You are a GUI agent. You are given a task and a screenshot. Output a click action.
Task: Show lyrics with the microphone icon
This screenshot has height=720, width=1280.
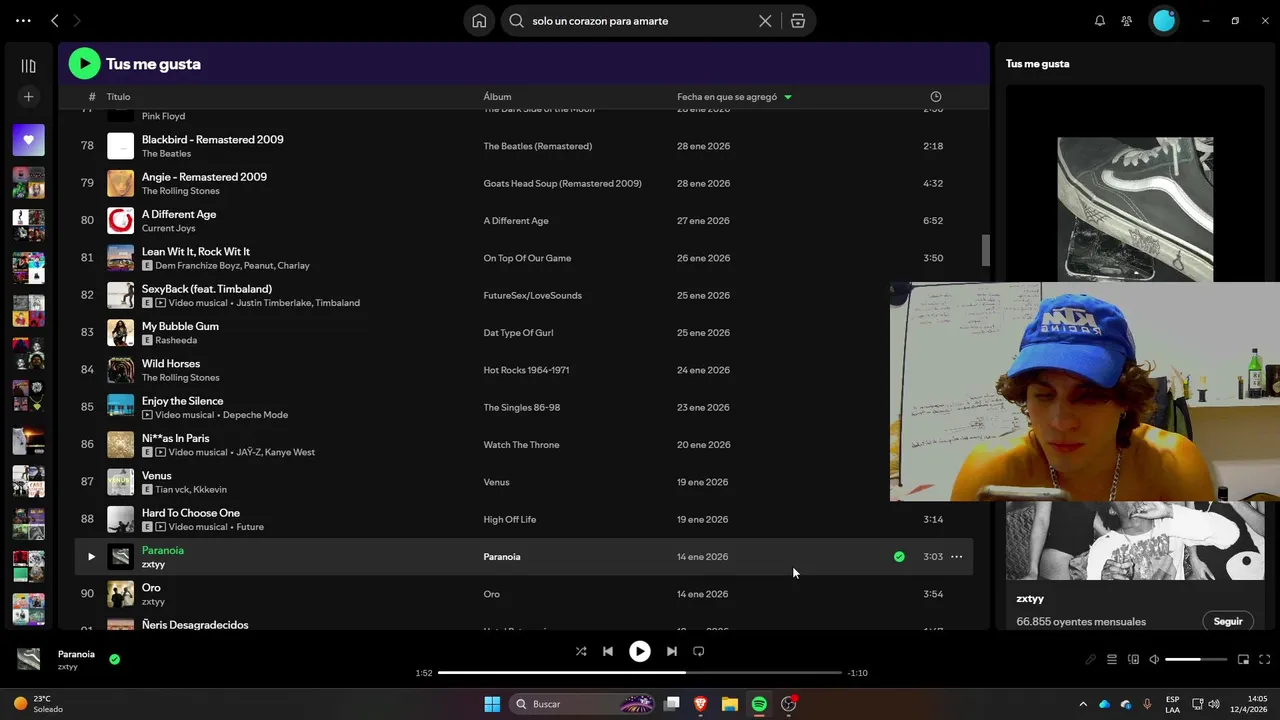coord(1091,660)
